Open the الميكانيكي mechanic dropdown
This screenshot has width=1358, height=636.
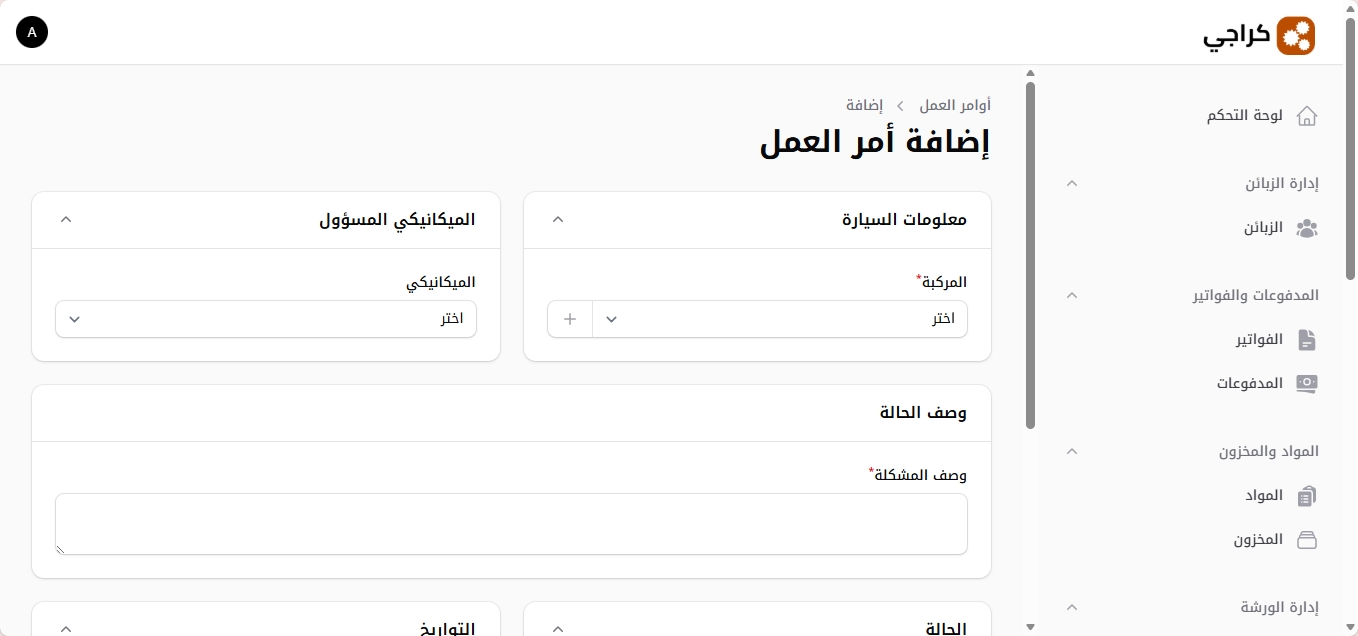click(x=266, y=319)
